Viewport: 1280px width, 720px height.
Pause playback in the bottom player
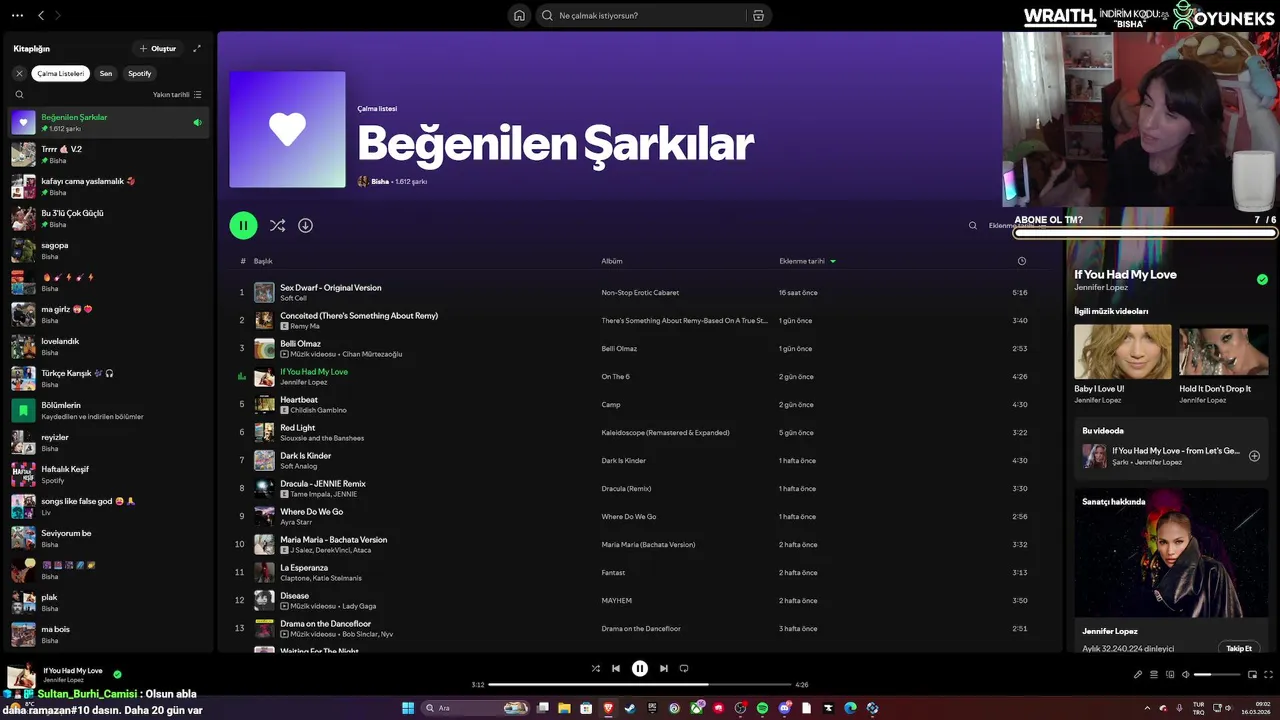pos(640,668)
